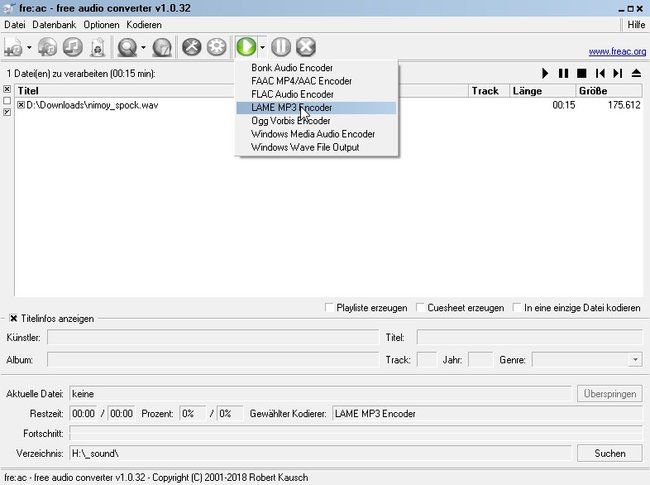This screenshot has height=485, width=650.
Task: Open the www.freac.org link
Action: (x=617, y=51)
